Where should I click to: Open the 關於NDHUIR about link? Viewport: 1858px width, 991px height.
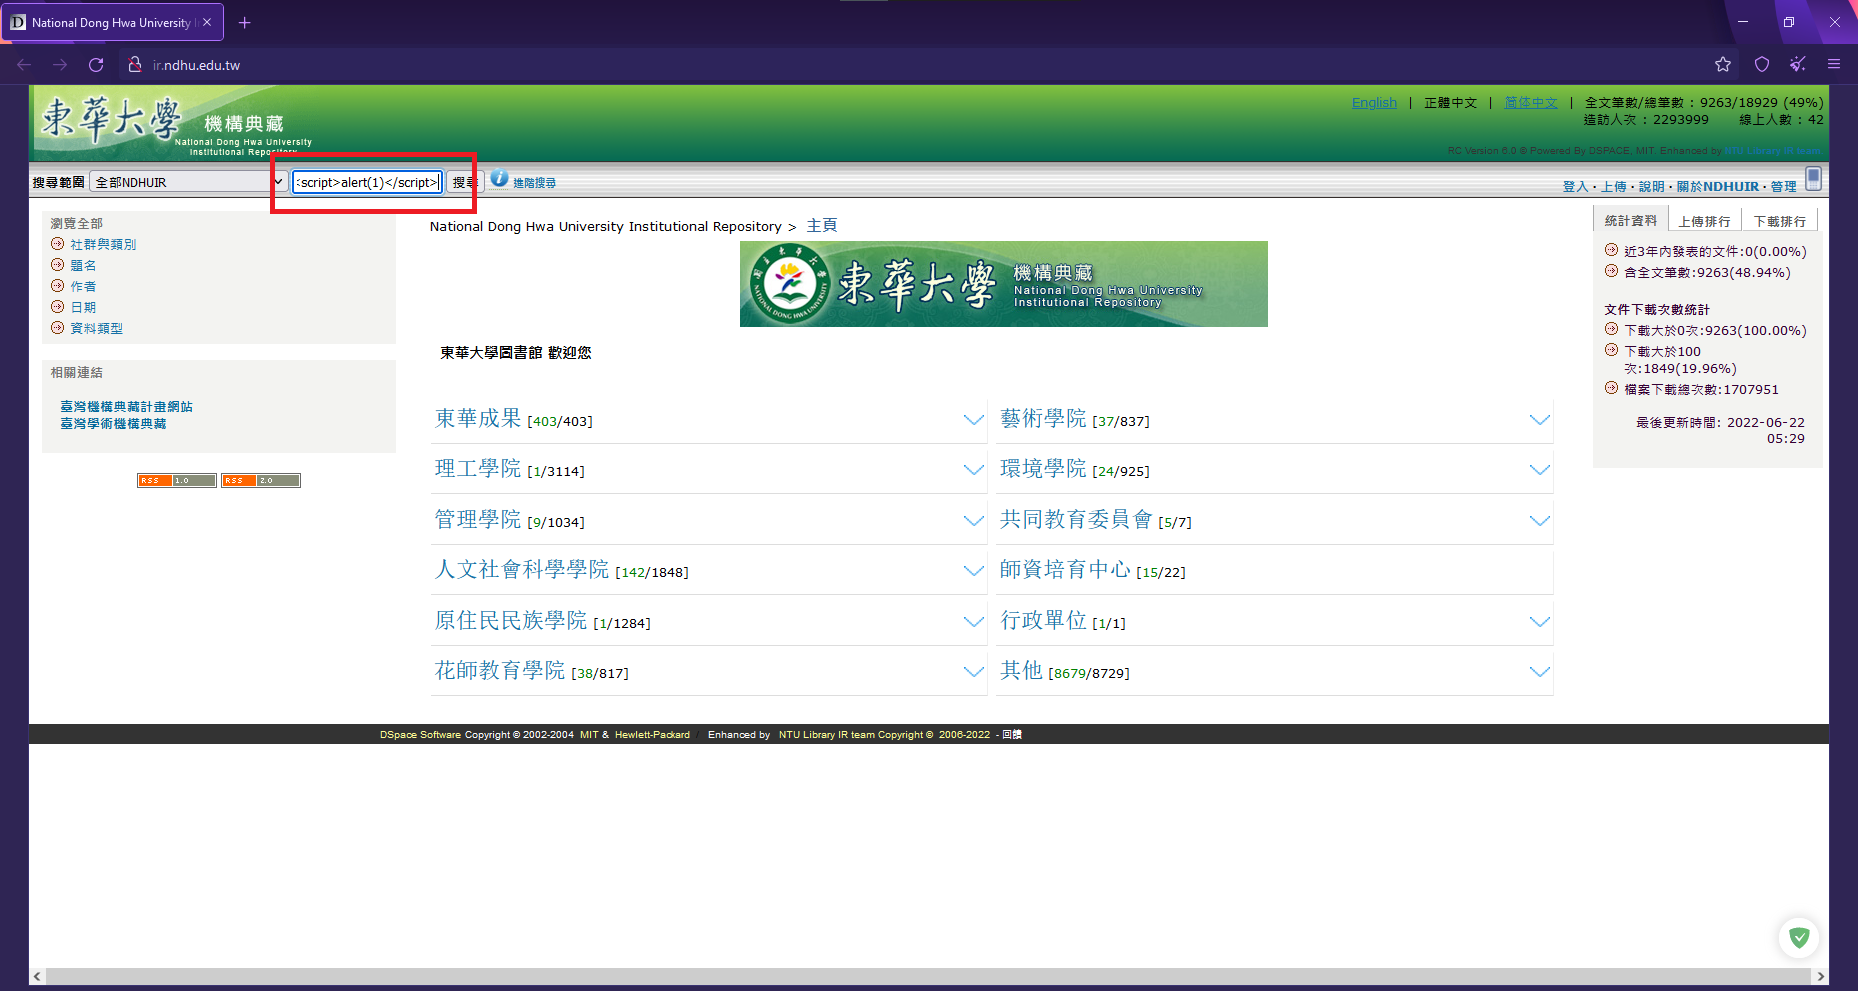click(1718, 186)
